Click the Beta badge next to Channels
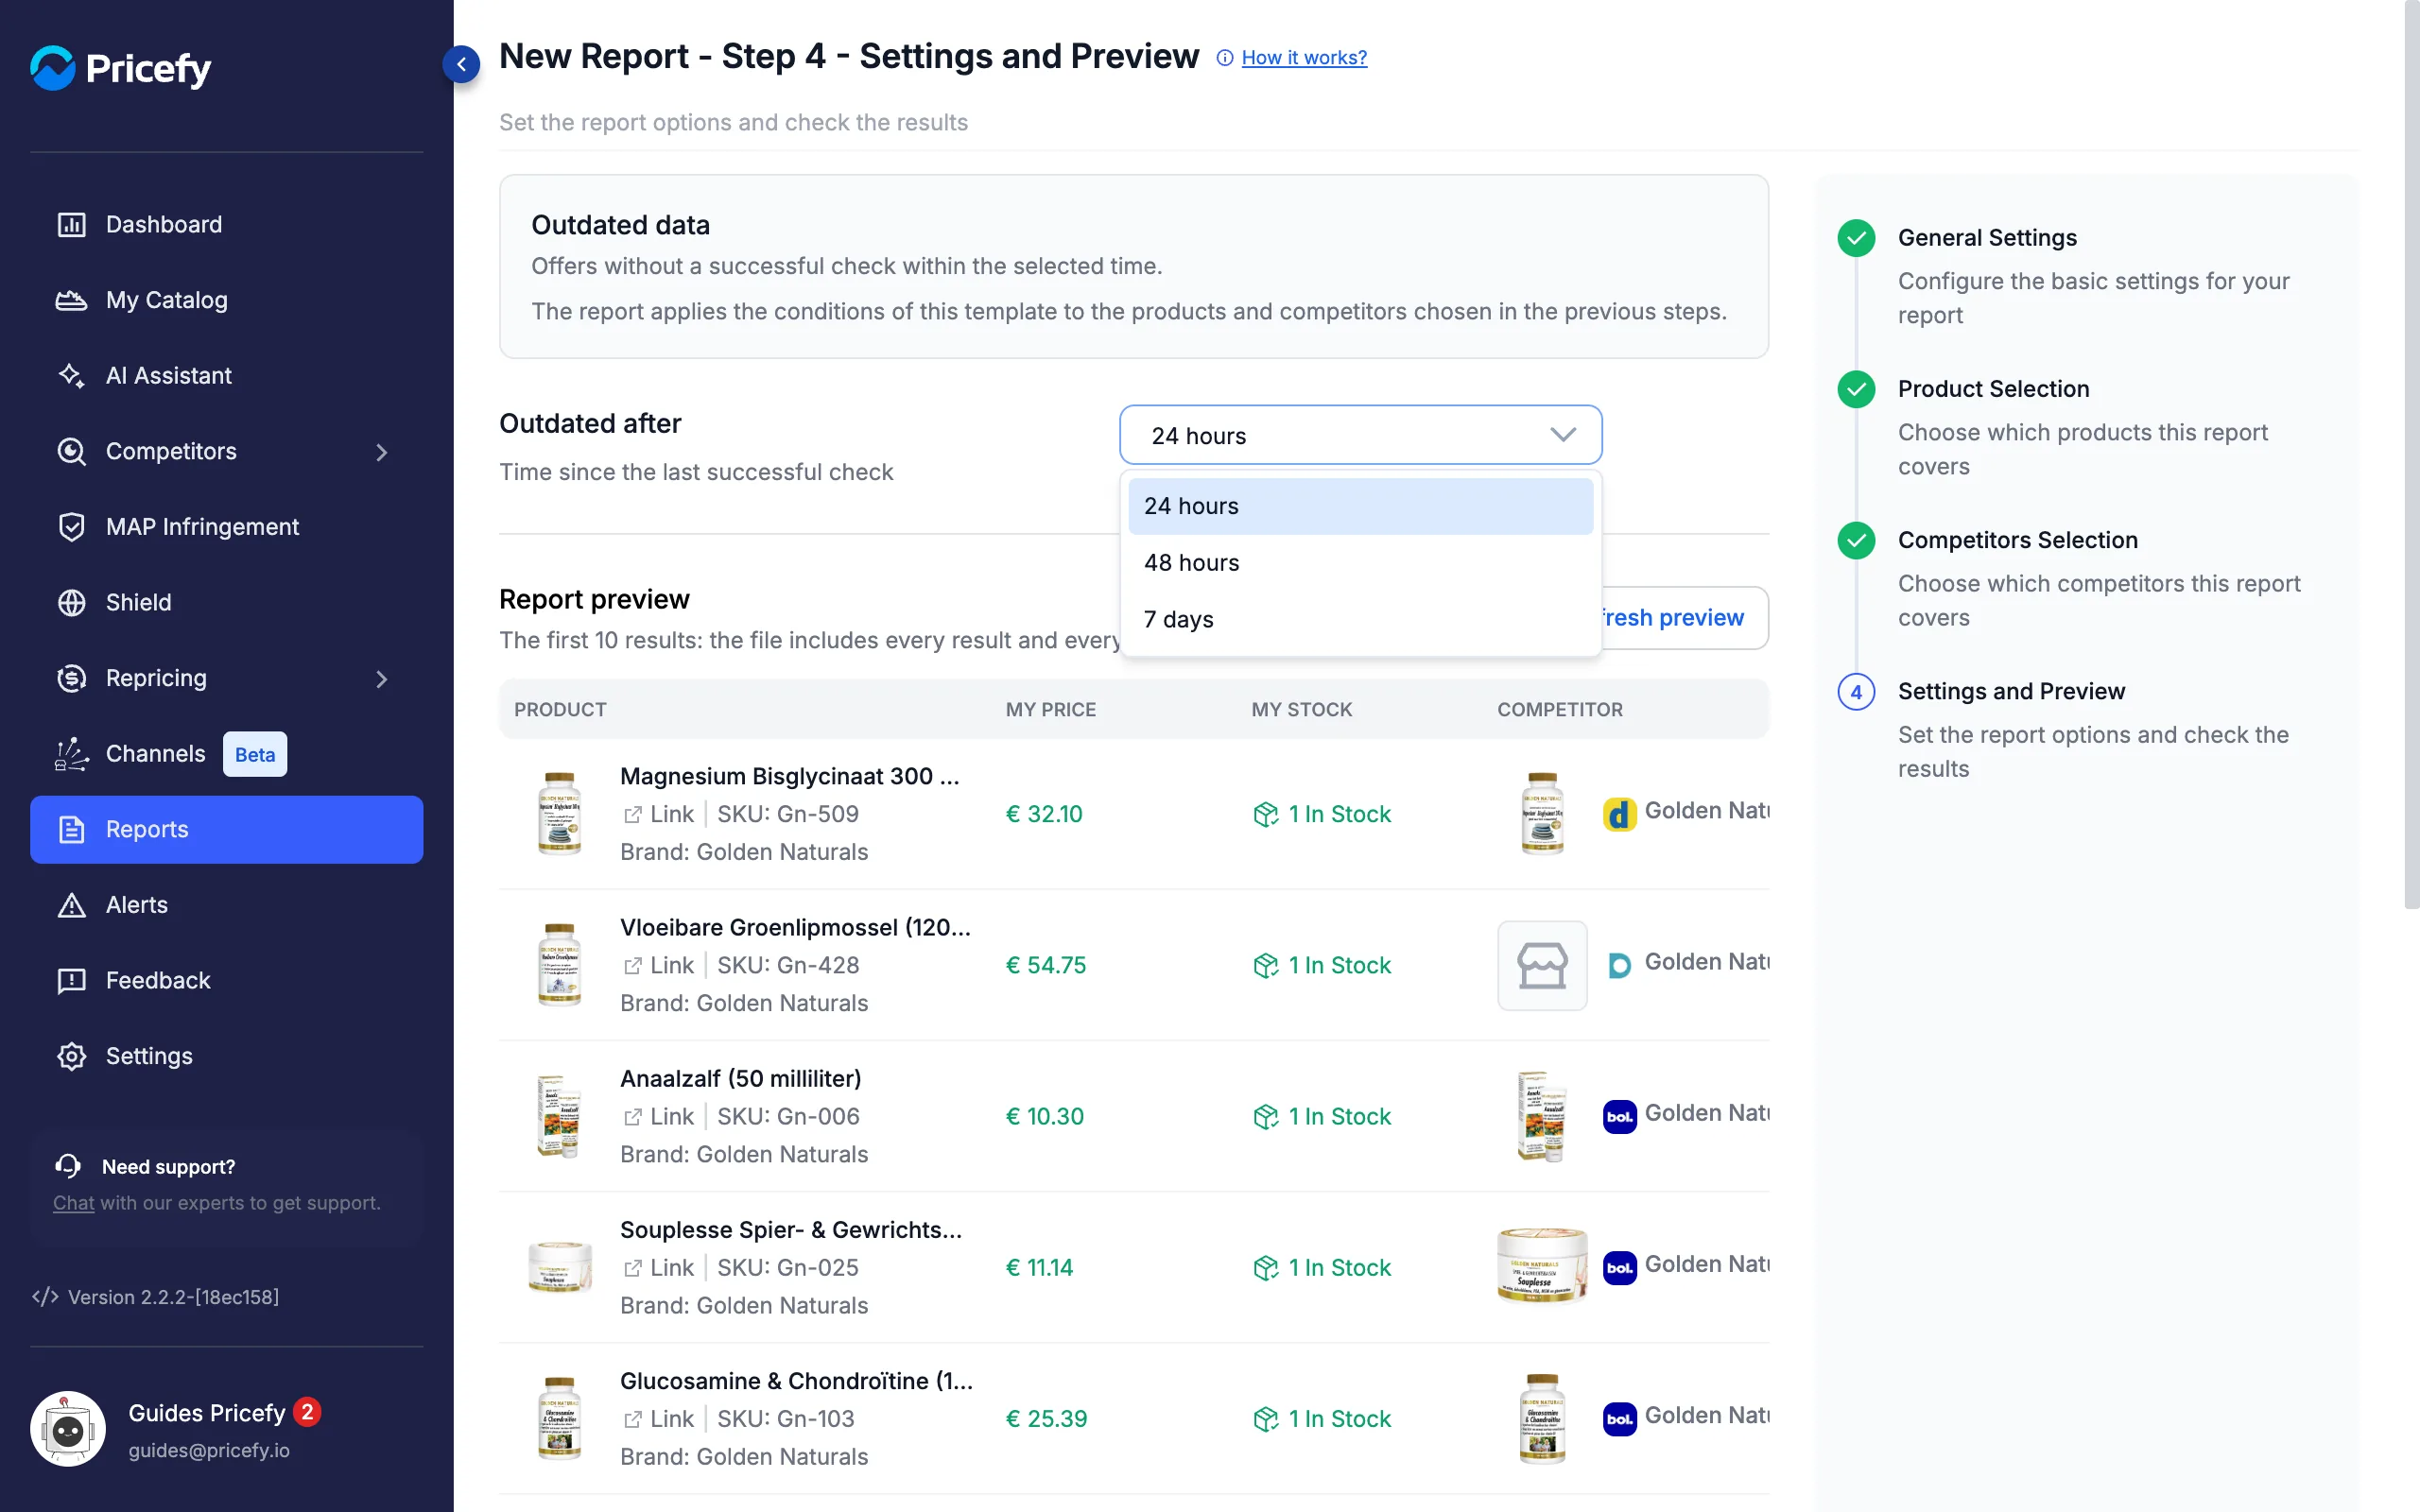 [x=255, y=754]
